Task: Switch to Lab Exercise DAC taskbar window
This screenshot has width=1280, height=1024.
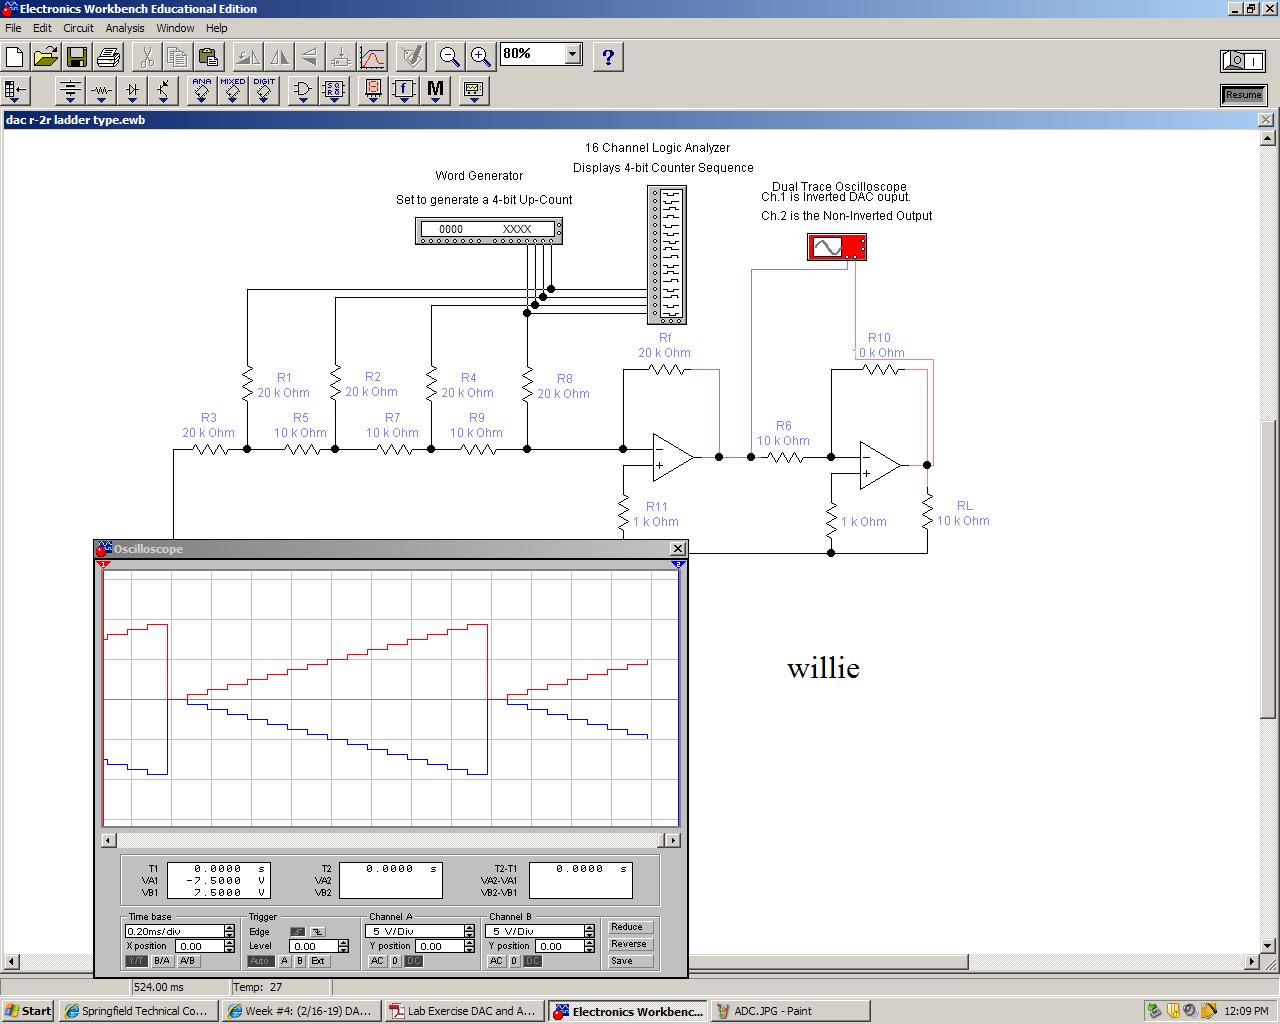Action: [466, 1011]
